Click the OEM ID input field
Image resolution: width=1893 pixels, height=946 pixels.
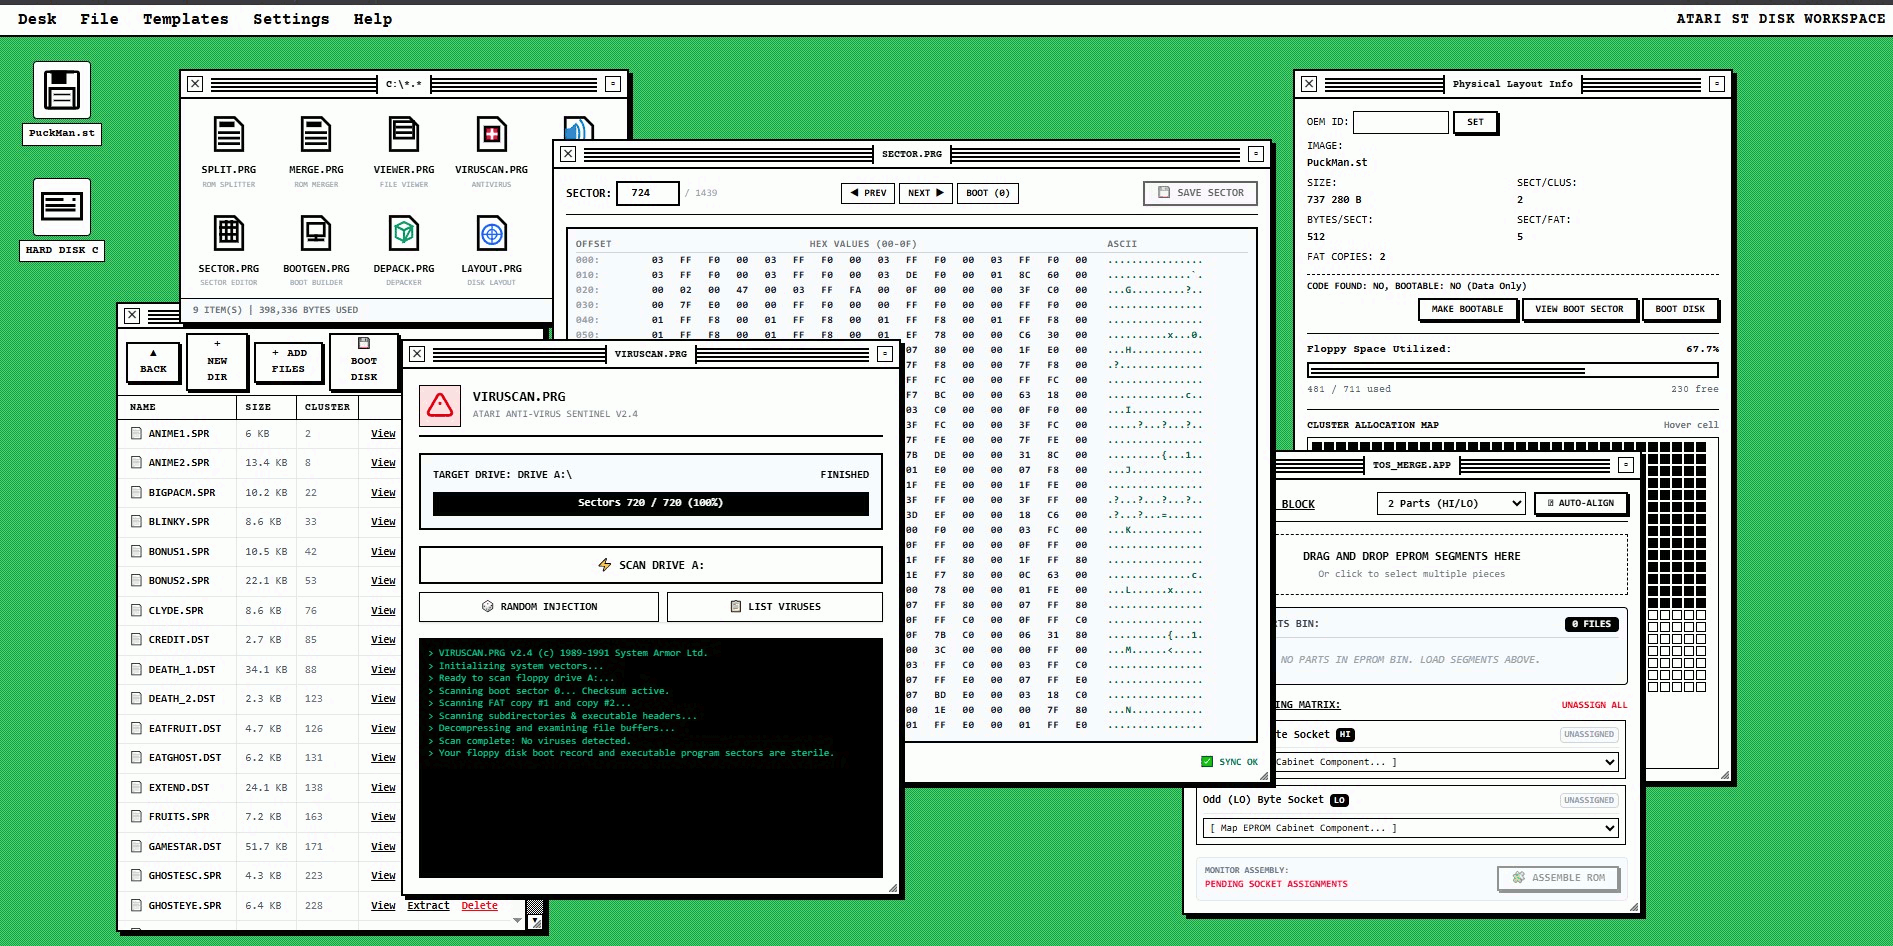[x=1400, y=122]
